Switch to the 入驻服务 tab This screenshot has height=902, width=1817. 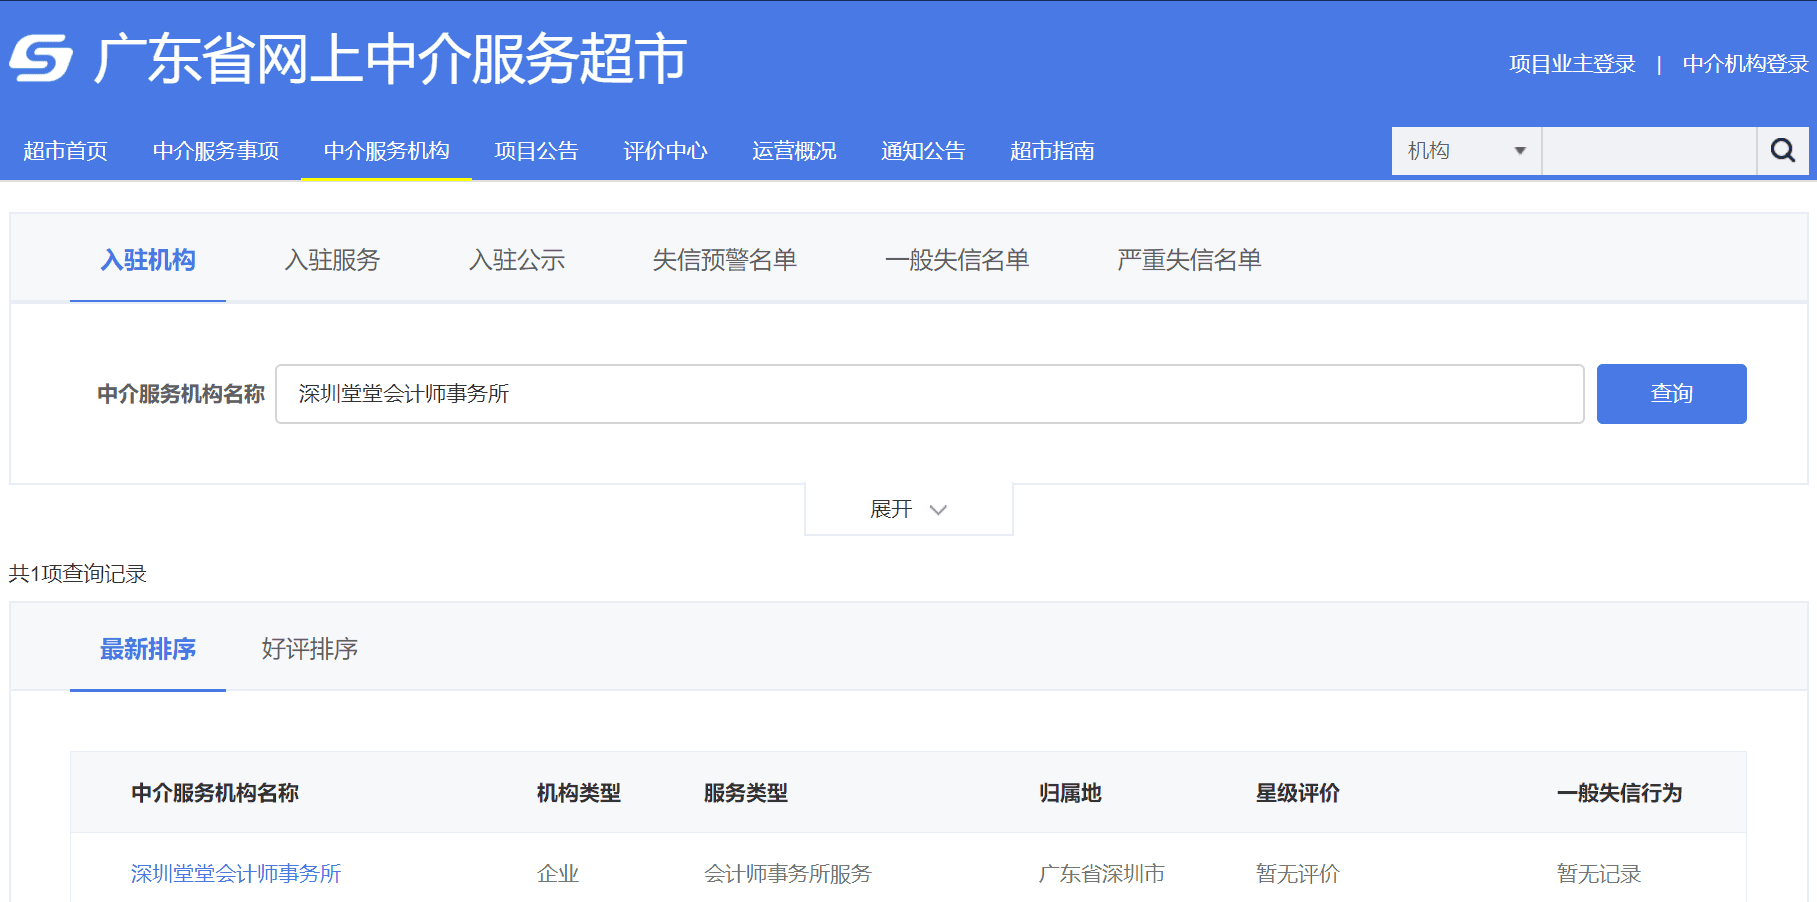(331, 260)
